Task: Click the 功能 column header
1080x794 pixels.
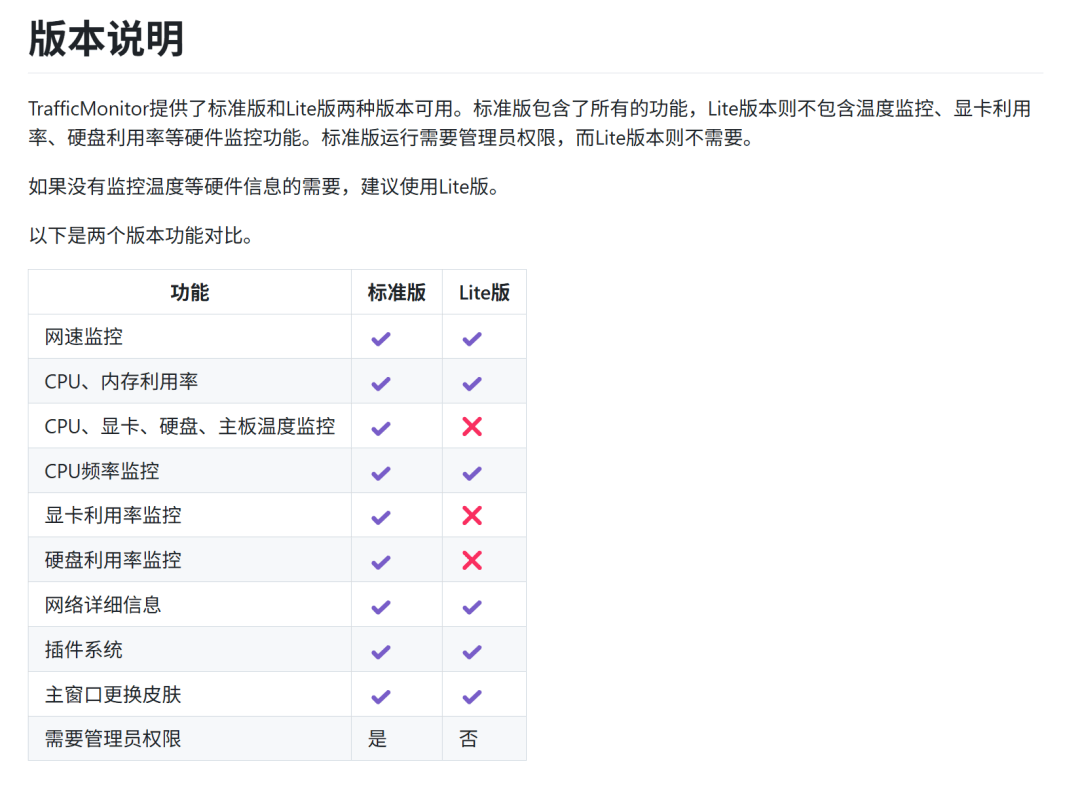Action: 189,292
